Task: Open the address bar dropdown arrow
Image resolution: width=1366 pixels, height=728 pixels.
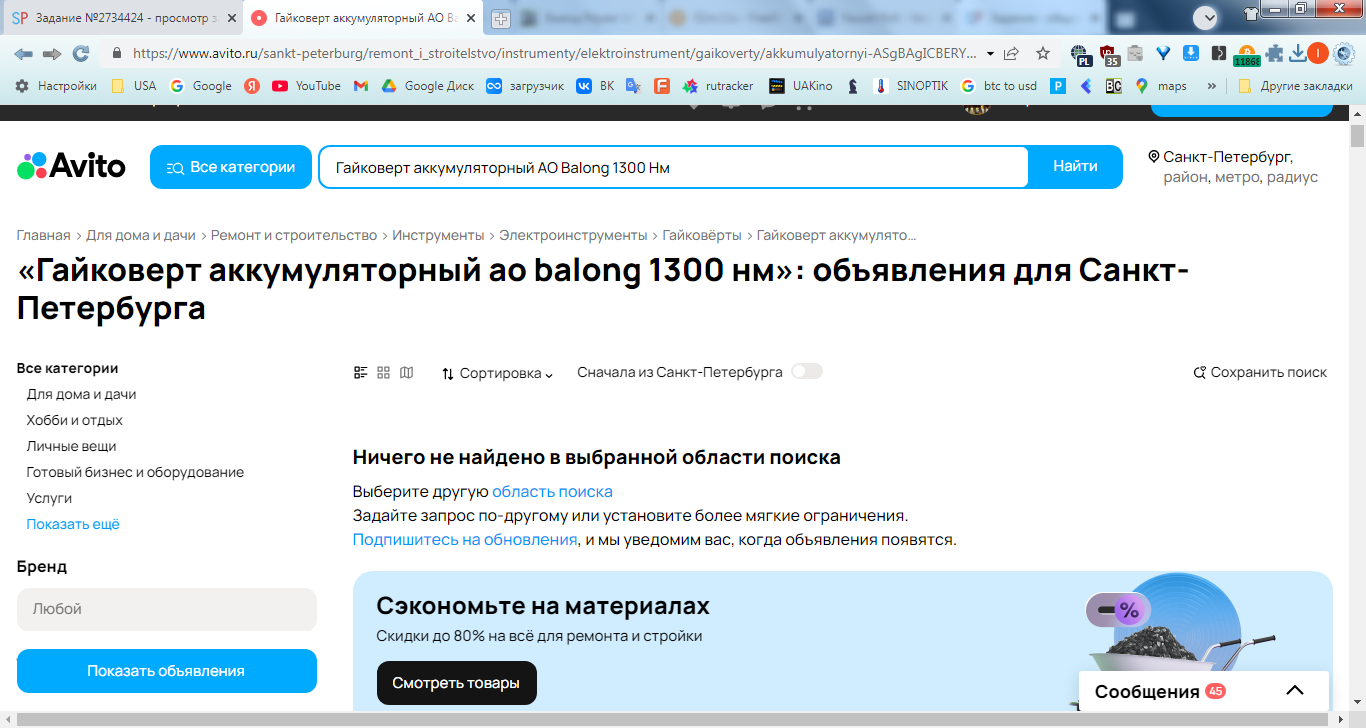Action: 990,53
